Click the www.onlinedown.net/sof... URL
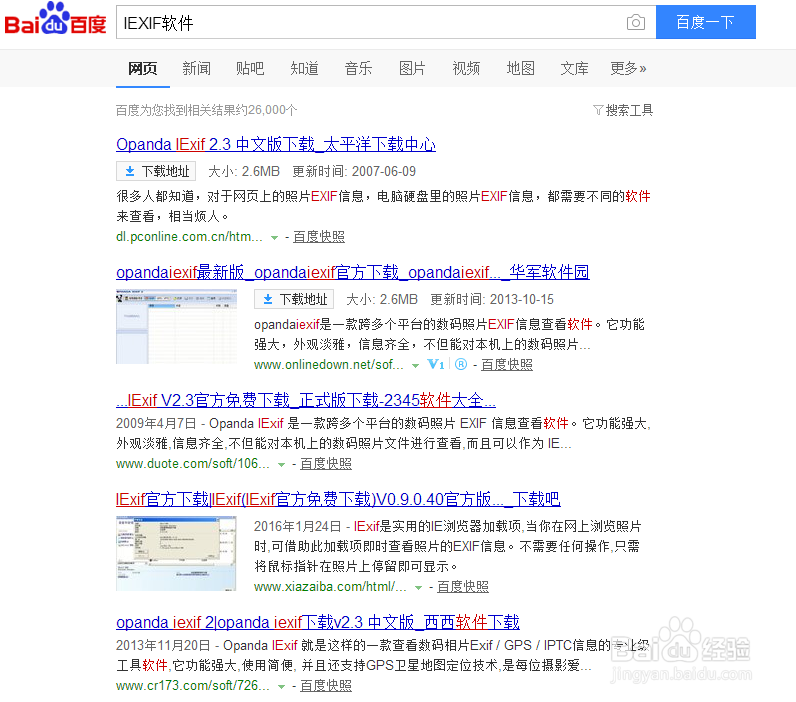 tap(329, 365)
